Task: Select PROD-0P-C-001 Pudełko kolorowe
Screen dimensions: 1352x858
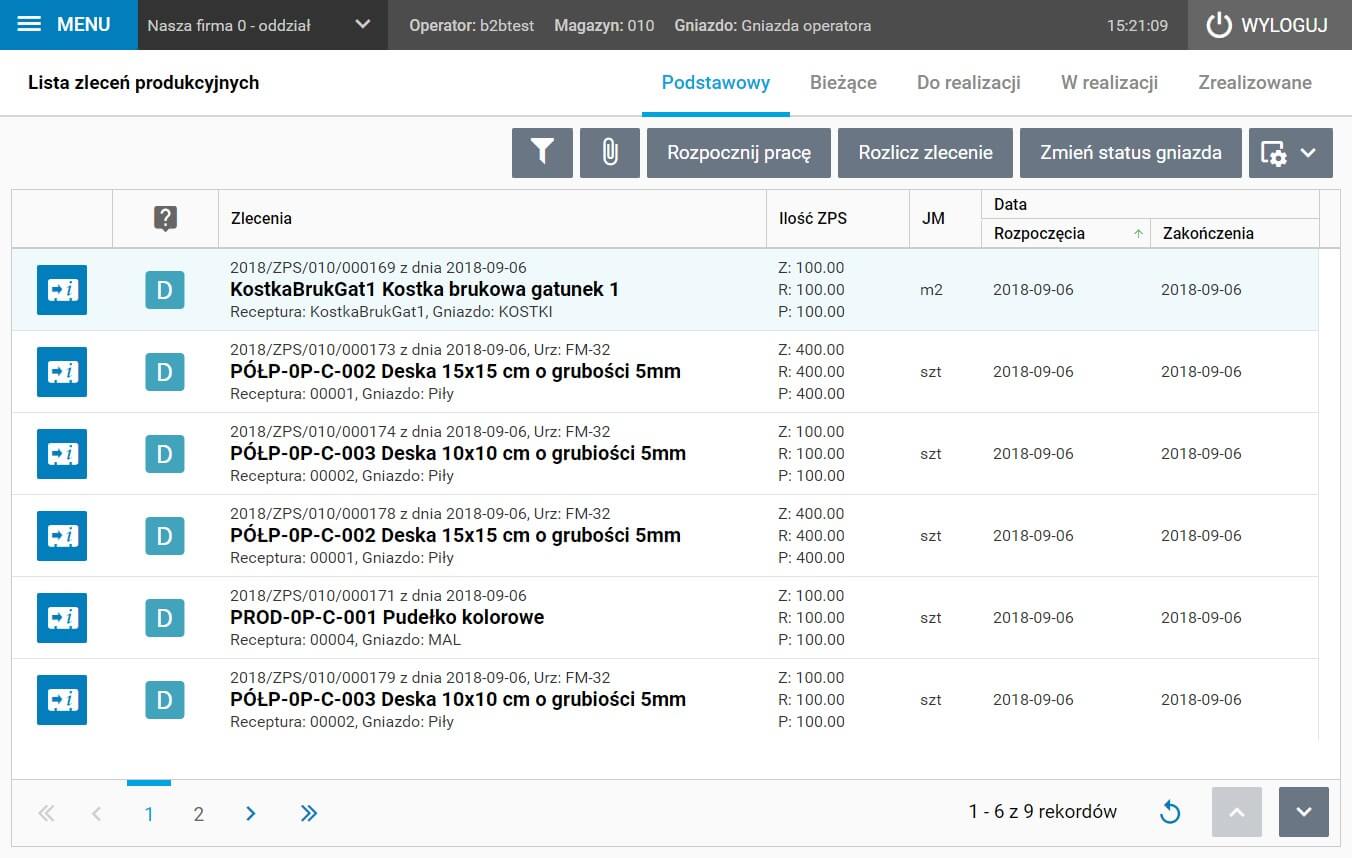Action: click(x=387, y=618)
